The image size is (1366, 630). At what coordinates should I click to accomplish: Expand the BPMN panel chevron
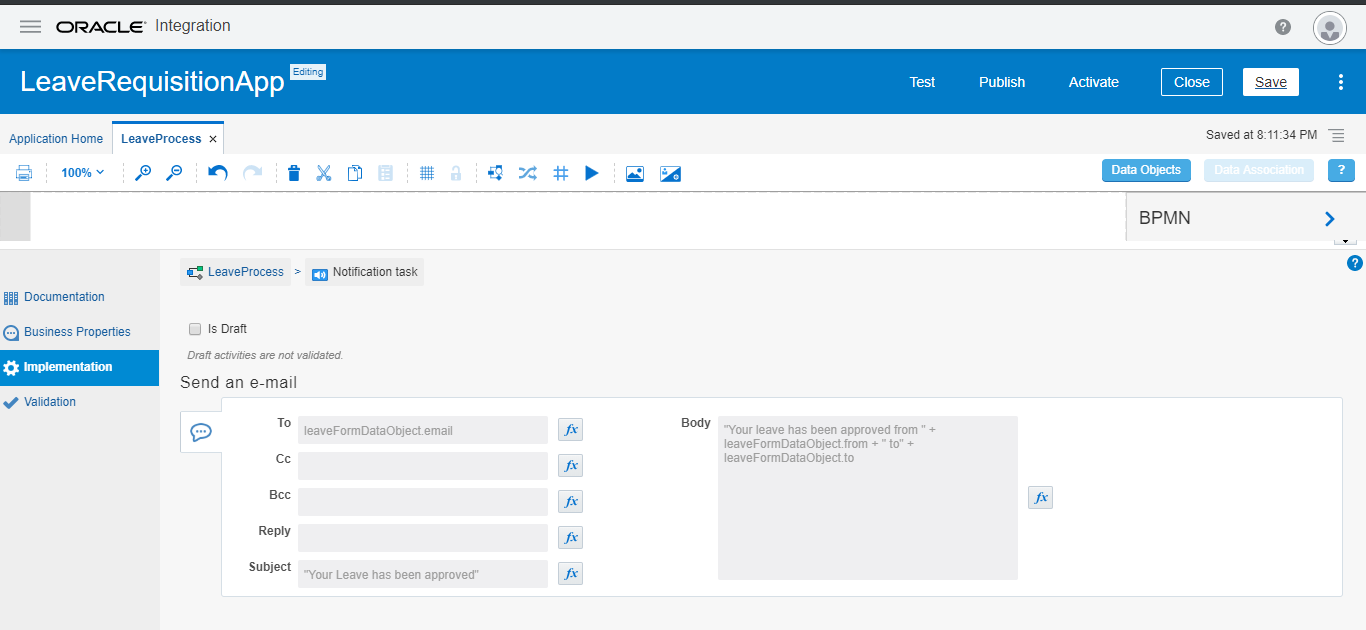1329,218
